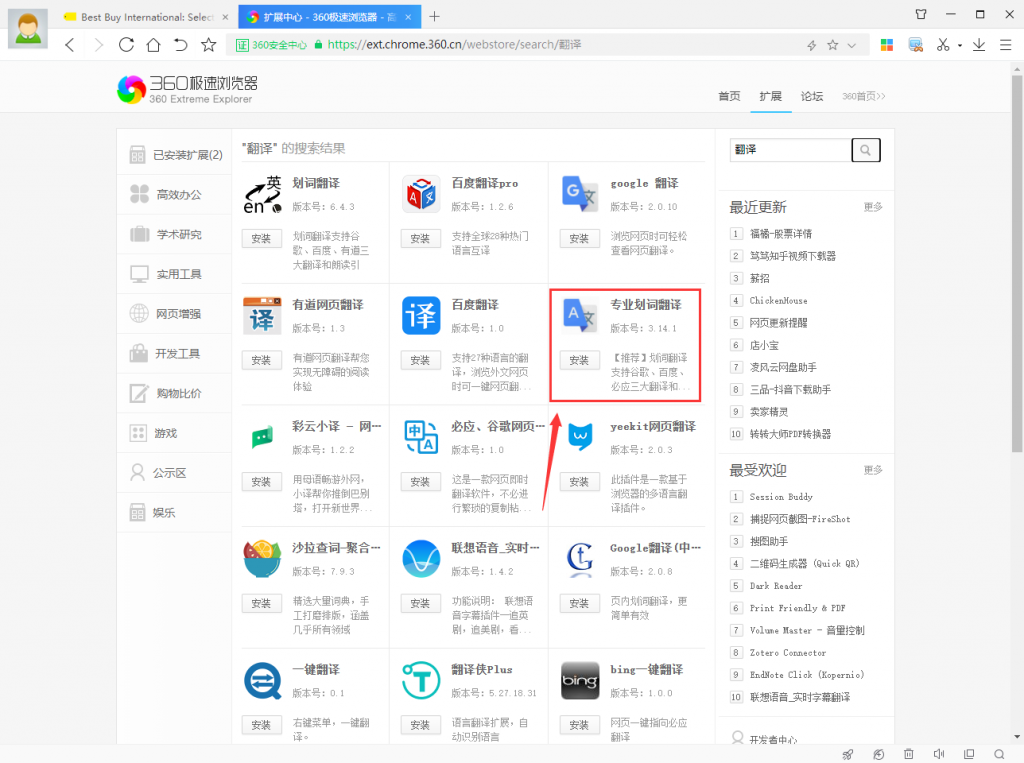Install 百度翻译pro extension
The height and width of the screenshot is (763, 1024).
[421, 238]
